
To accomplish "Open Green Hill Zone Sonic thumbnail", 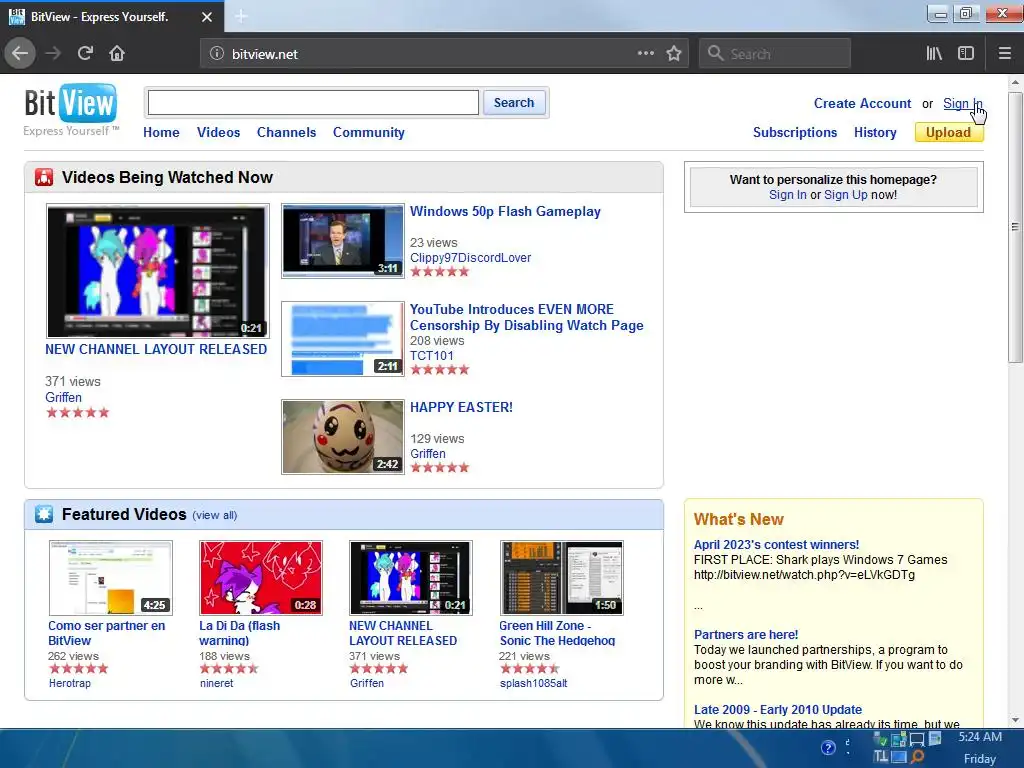I will tap(561, 577).
